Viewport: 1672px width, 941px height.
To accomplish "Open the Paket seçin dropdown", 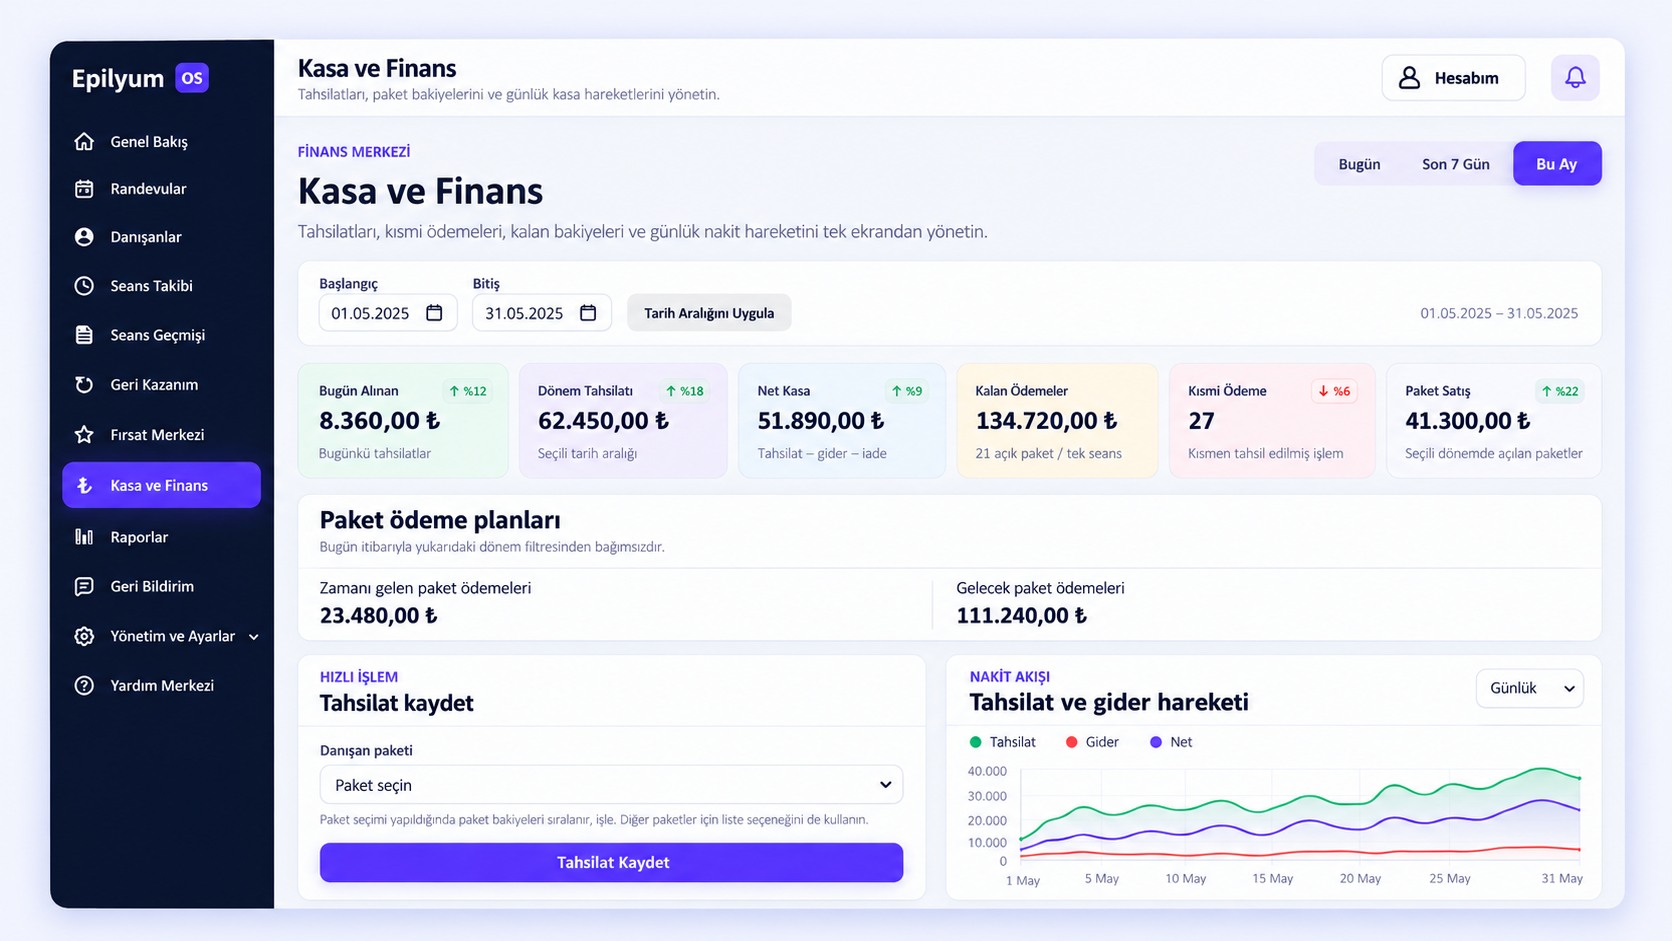I will 611,785.
